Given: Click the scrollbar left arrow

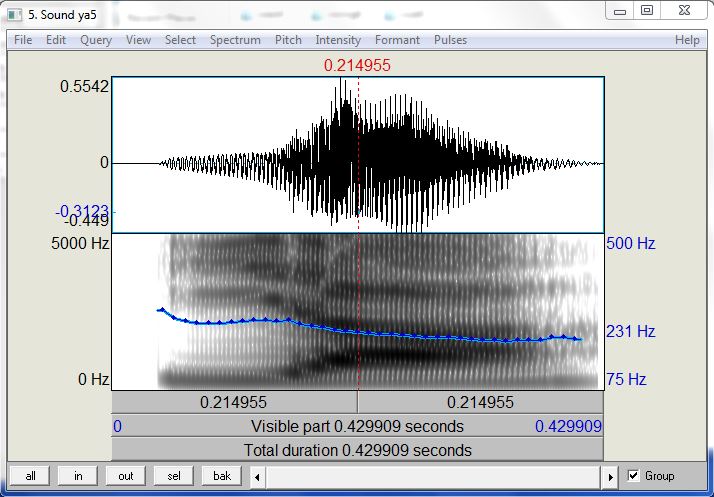Looking at the screenshot, I should (257, 477).
